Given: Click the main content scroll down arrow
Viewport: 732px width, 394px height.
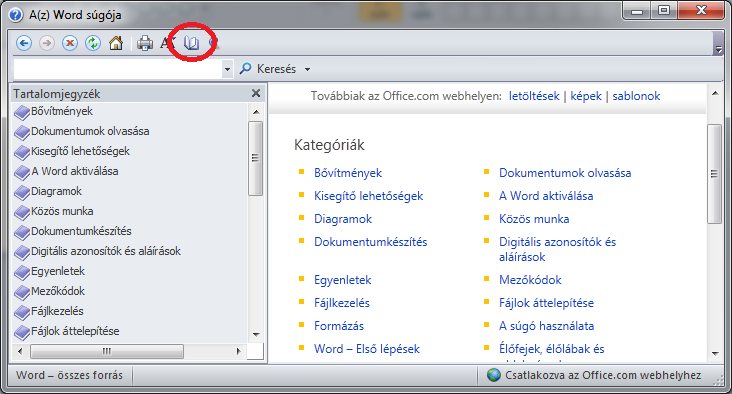Looking at the screenshot, I should [715, 353].
